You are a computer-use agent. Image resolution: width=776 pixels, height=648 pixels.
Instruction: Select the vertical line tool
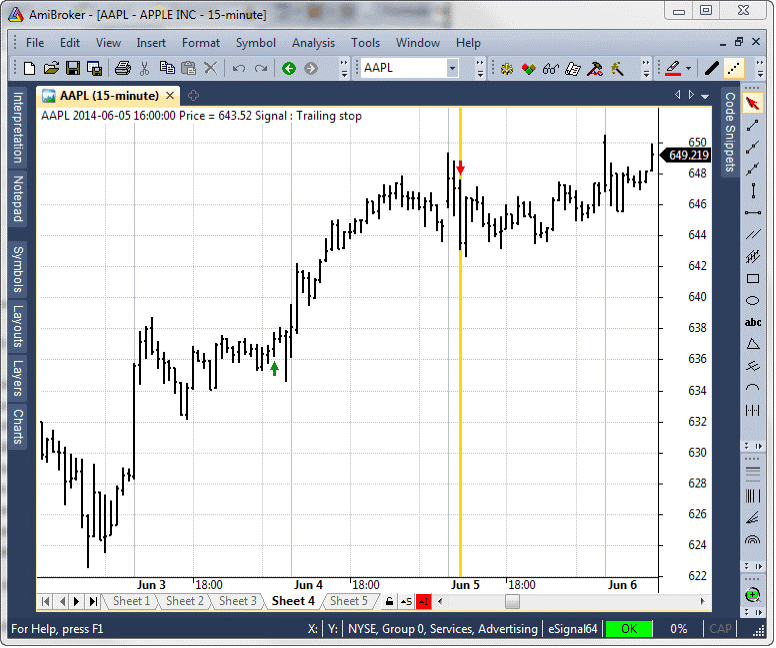coord(753,191)
